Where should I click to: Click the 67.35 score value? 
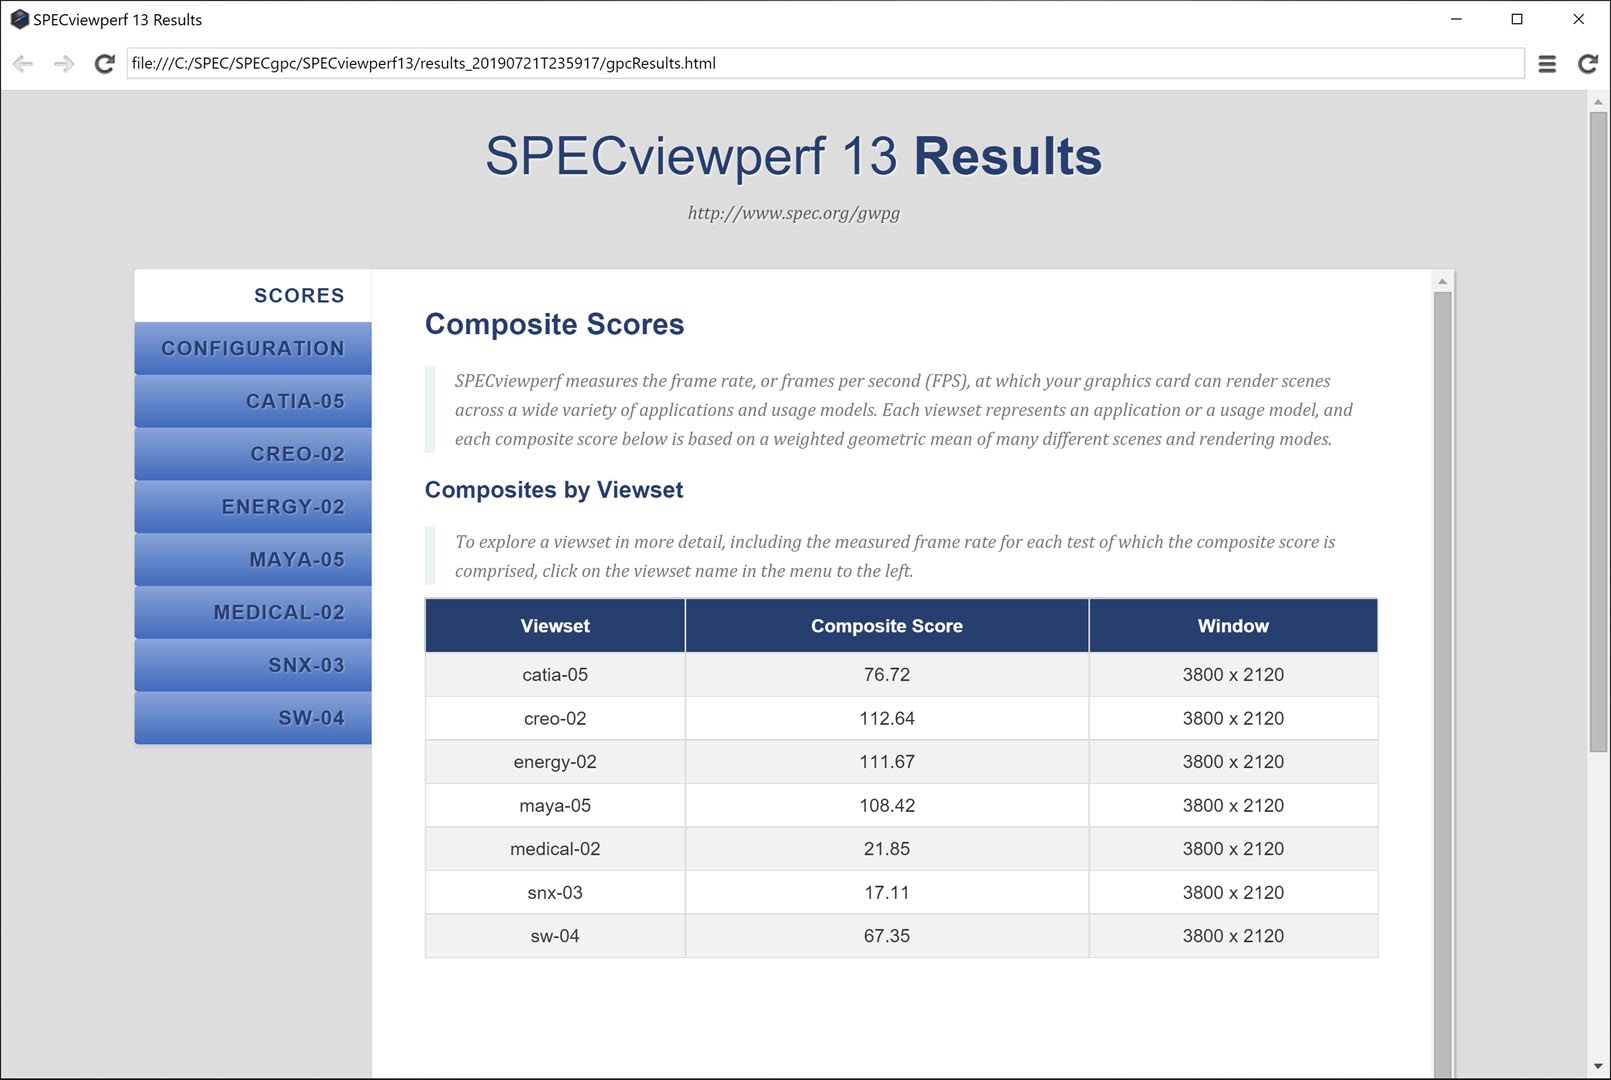click(887, 936)
